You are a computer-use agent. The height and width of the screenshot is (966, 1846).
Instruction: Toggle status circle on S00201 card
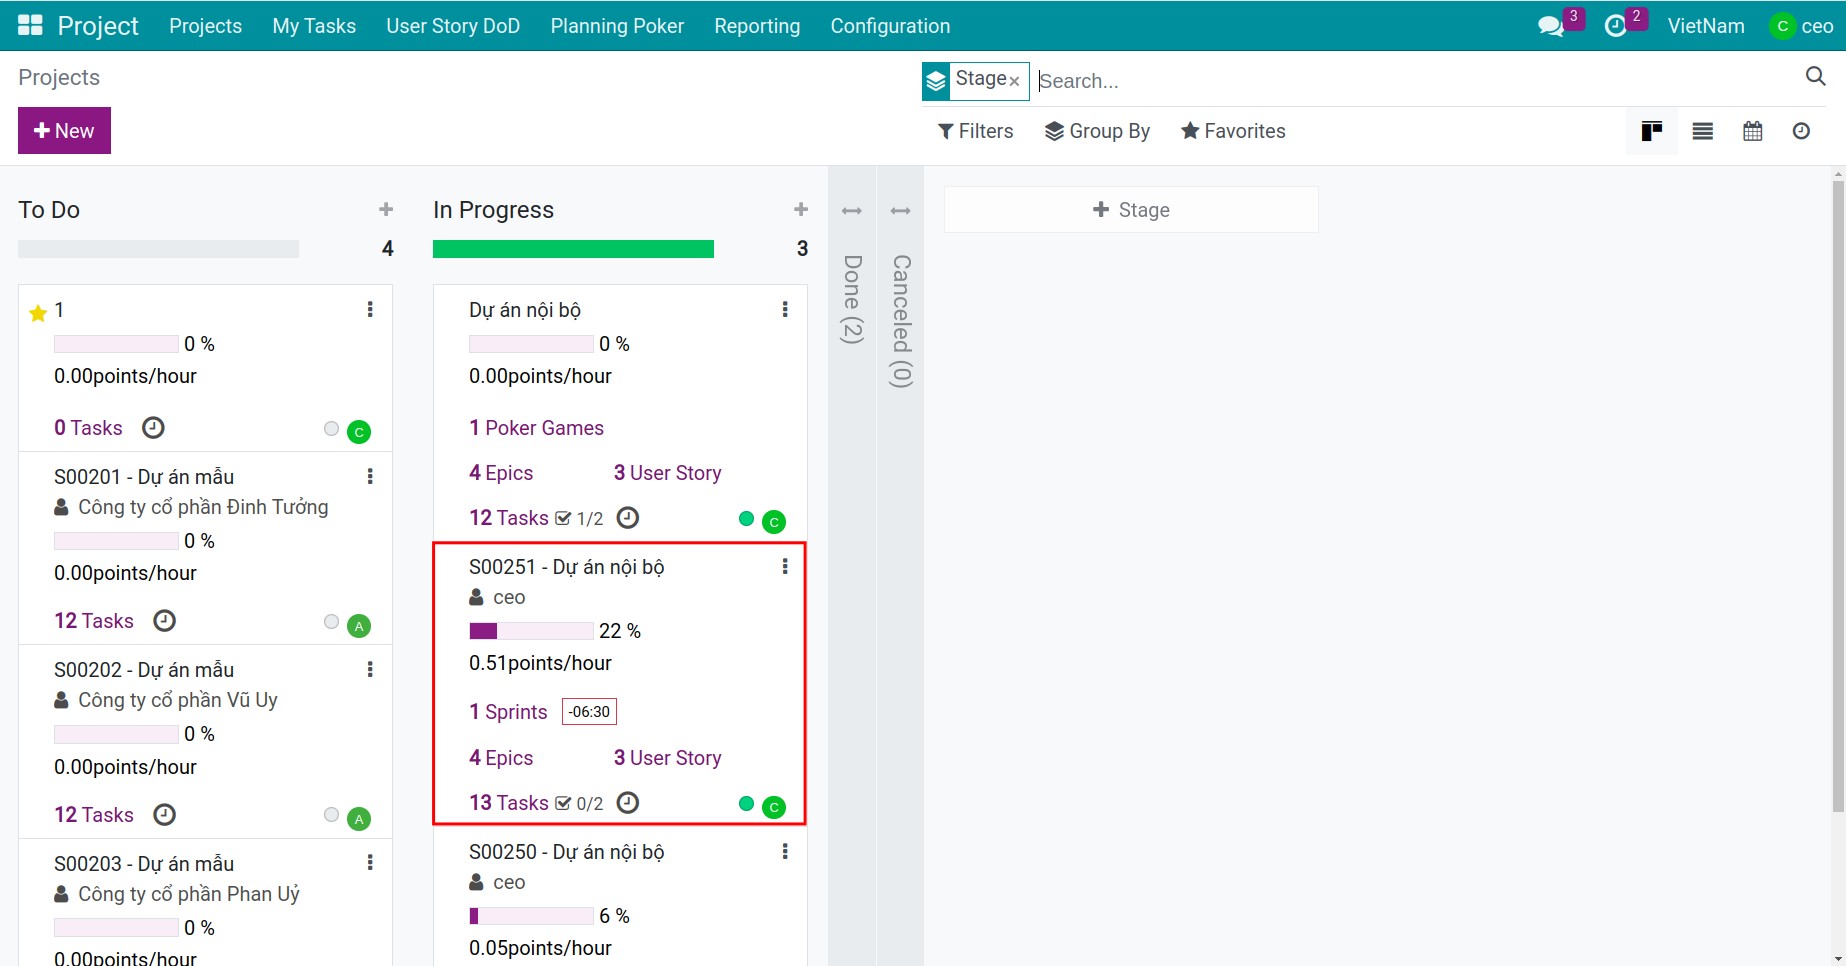coord(331,622)
